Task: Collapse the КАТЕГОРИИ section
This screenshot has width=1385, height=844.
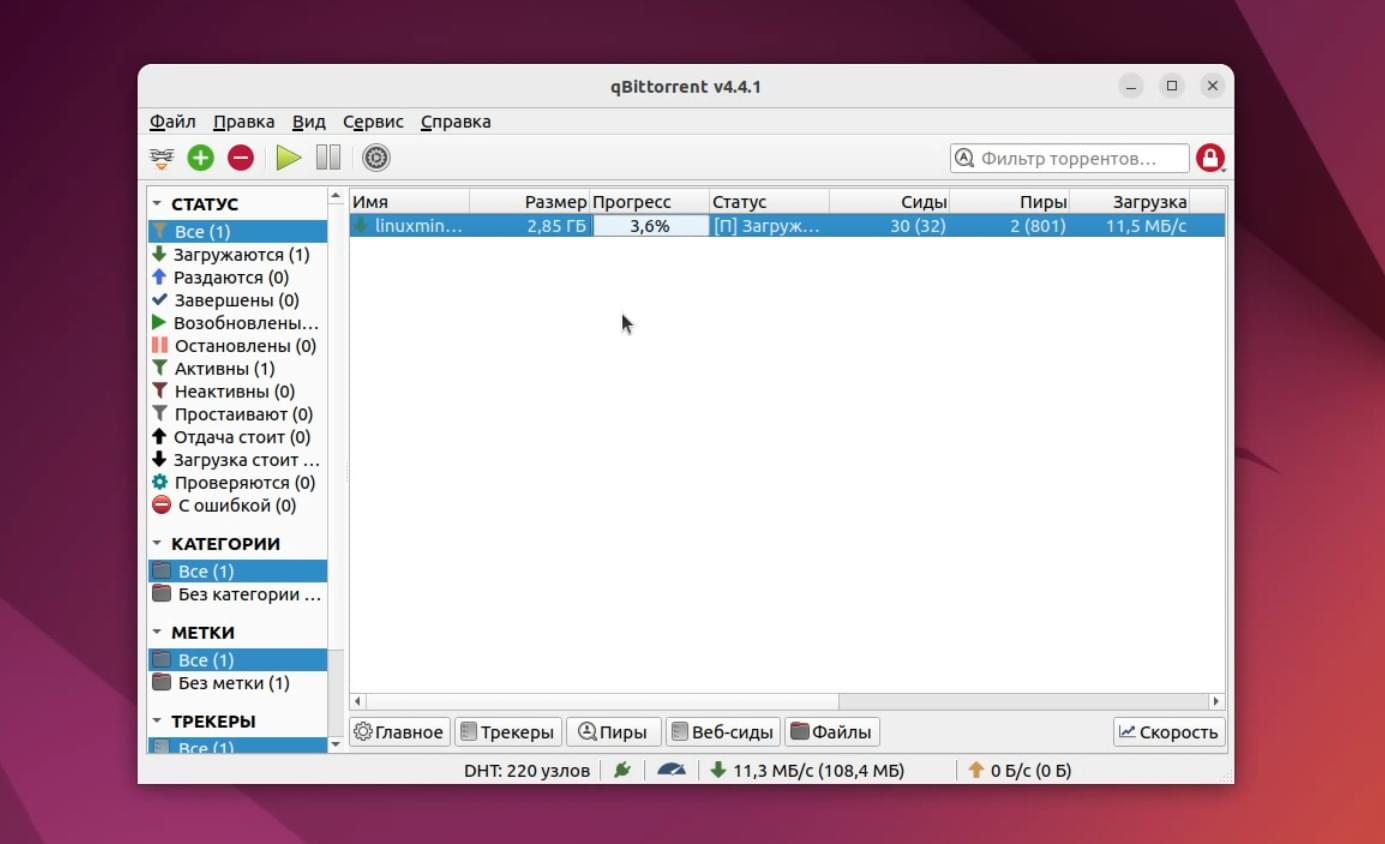Action: coord(157,543)
